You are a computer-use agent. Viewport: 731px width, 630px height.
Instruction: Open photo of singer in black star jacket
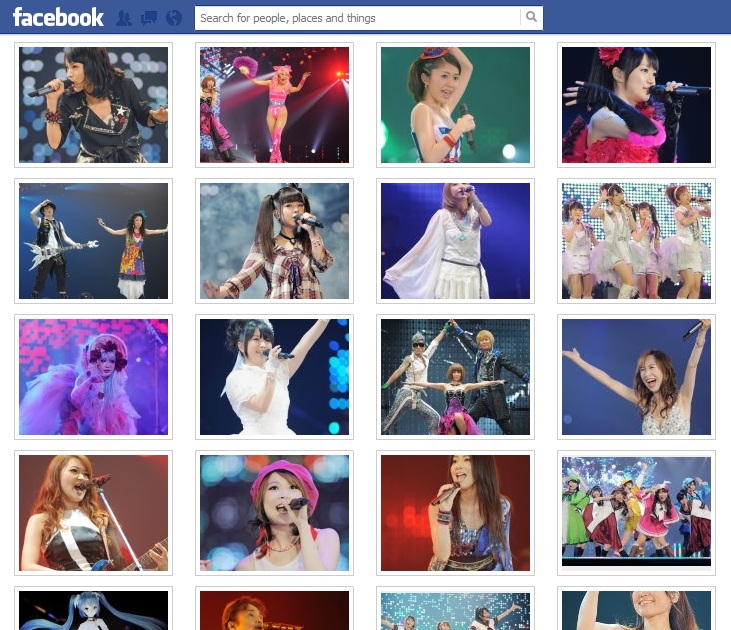[93, 105]
